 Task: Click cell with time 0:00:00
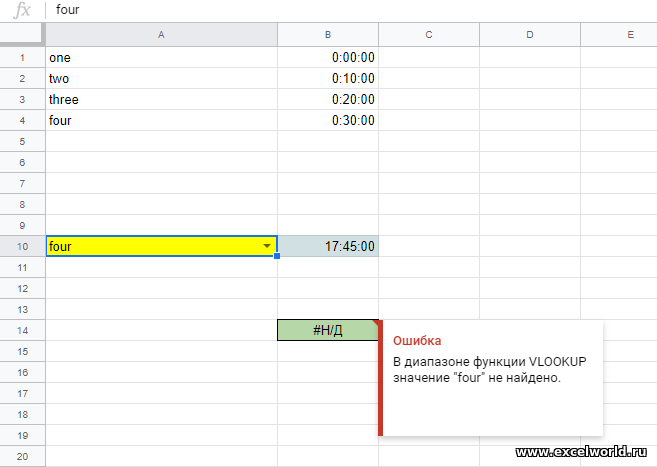pyautogui.click(x=328, y=57)
